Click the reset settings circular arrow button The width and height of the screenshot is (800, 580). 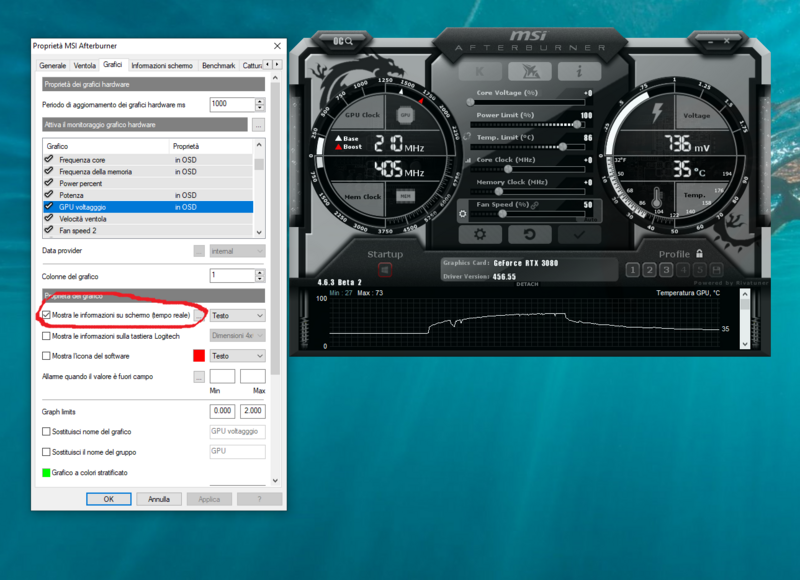click(x=530, y=235)
